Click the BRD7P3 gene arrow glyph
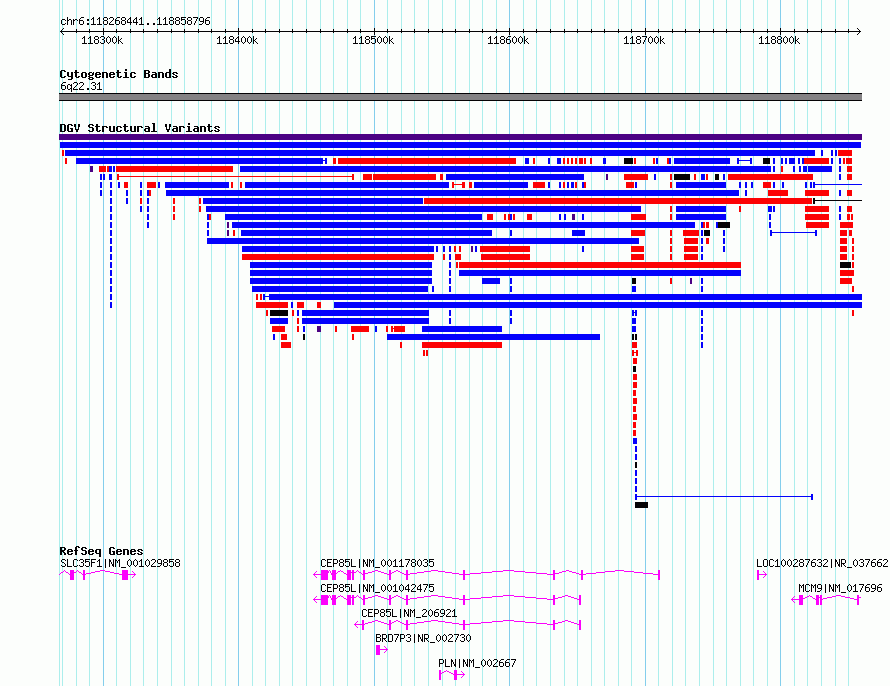The image size is (890, 686). click(x=381, y=650)
